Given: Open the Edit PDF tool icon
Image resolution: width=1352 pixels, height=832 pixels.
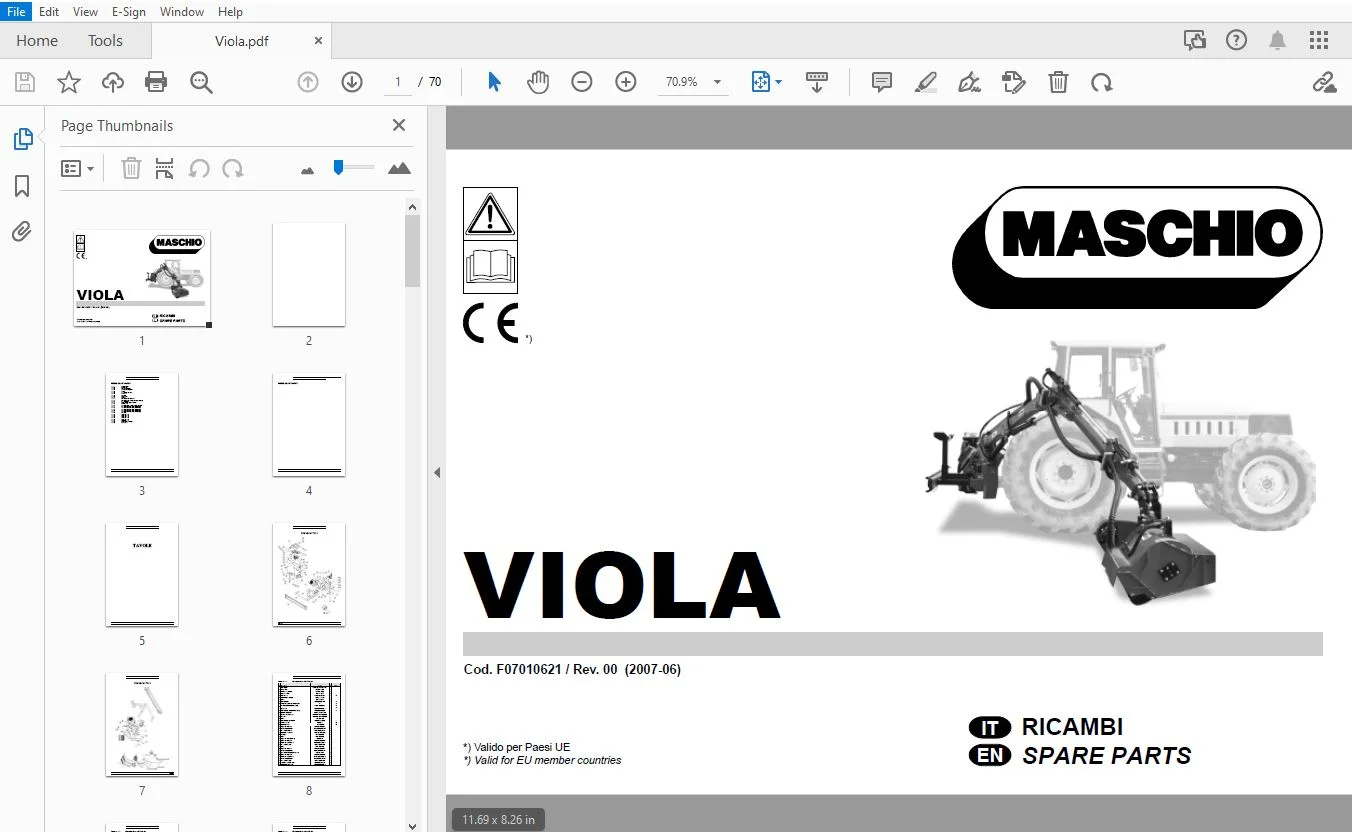Looking at the screenshot, I should [x=1014, y=82].
